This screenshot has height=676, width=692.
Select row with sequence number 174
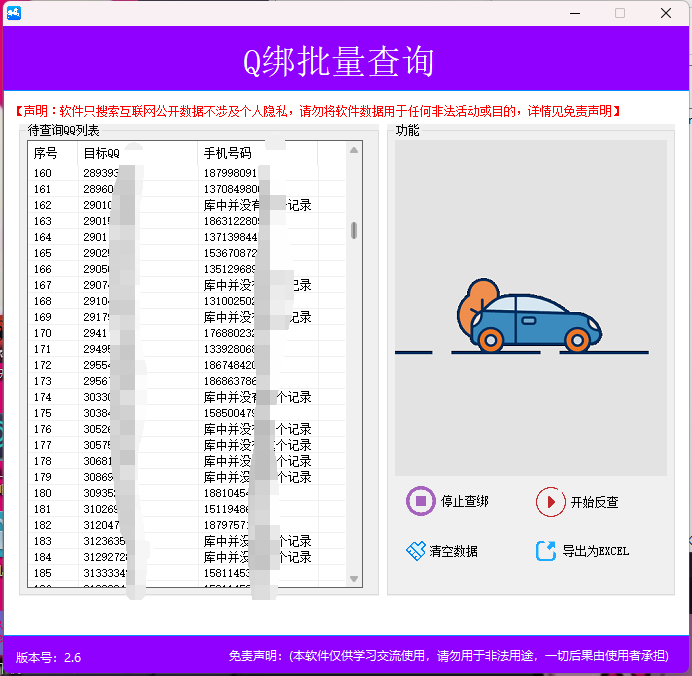pos(187,397)
